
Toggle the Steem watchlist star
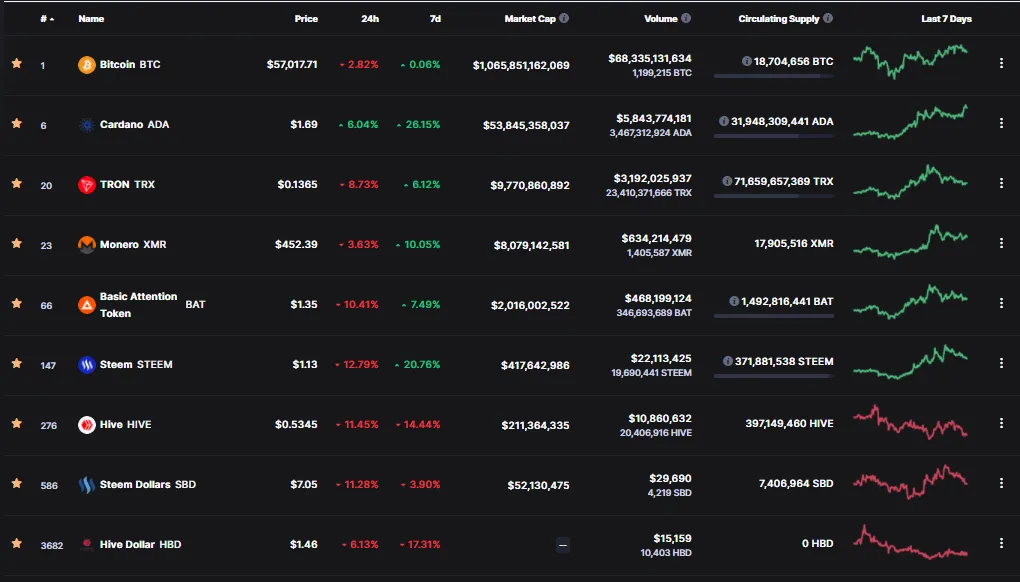tap(17, 363)
